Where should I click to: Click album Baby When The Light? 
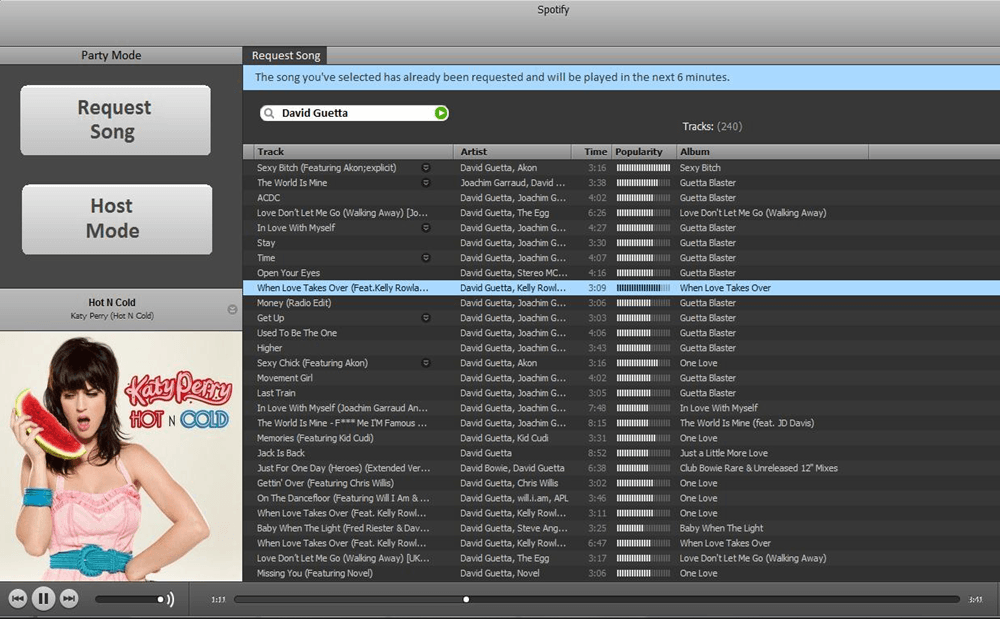[x=721, y=528]
